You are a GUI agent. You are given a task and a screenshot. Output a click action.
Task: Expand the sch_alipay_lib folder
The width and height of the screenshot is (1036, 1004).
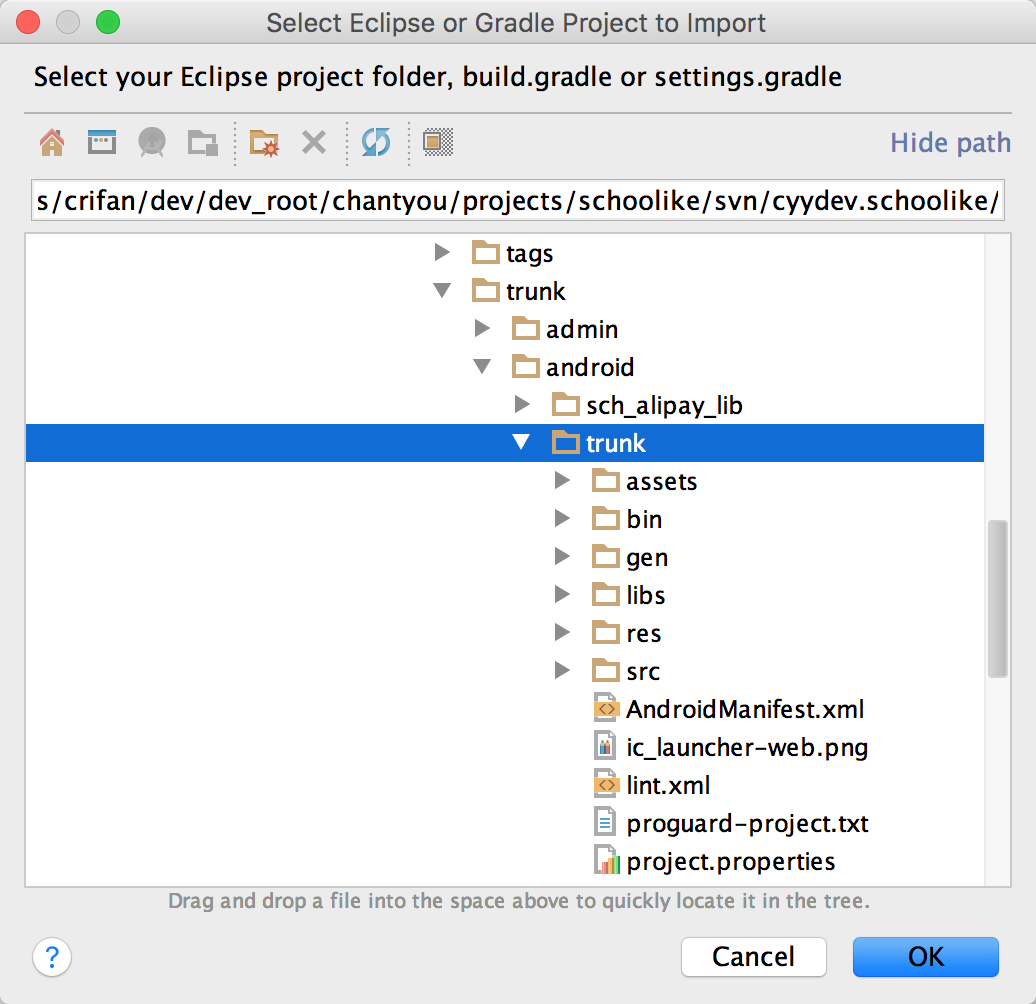click(522, 405)
